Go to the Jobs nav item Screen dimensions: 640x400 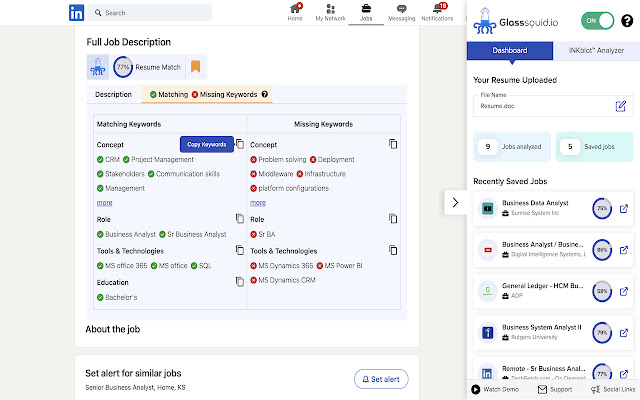click(366, 12)
